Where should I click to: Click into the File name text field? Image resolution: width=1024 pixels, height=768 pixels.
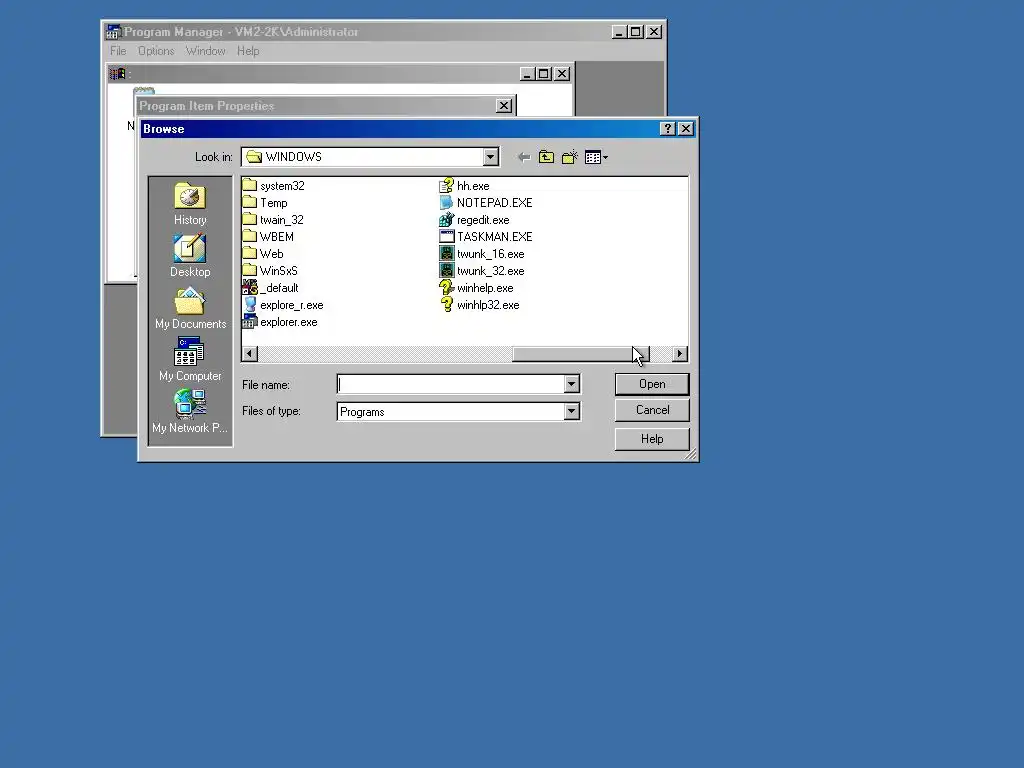tap(451, 384)
